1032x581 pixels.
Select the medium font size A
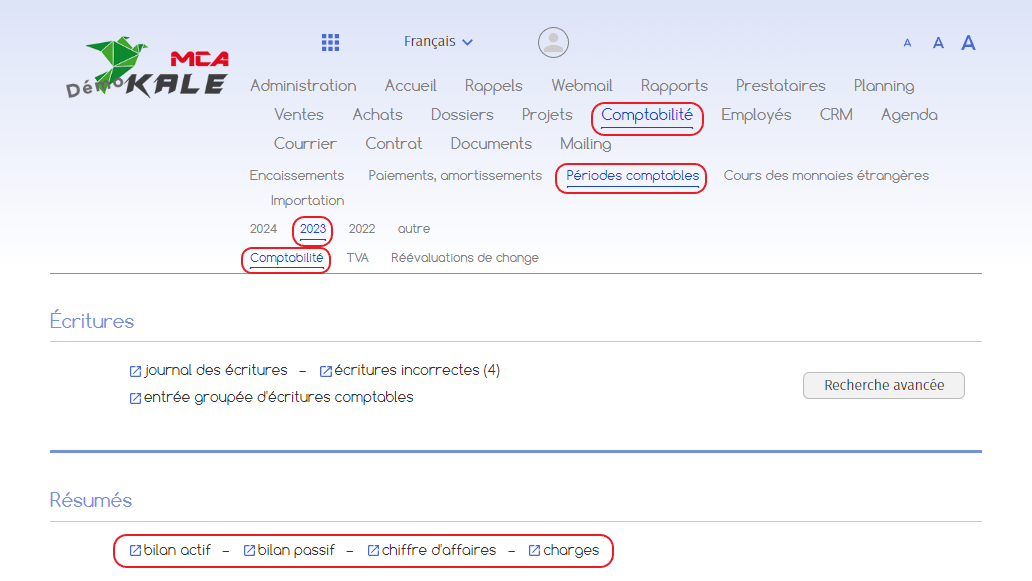point(938,43)
